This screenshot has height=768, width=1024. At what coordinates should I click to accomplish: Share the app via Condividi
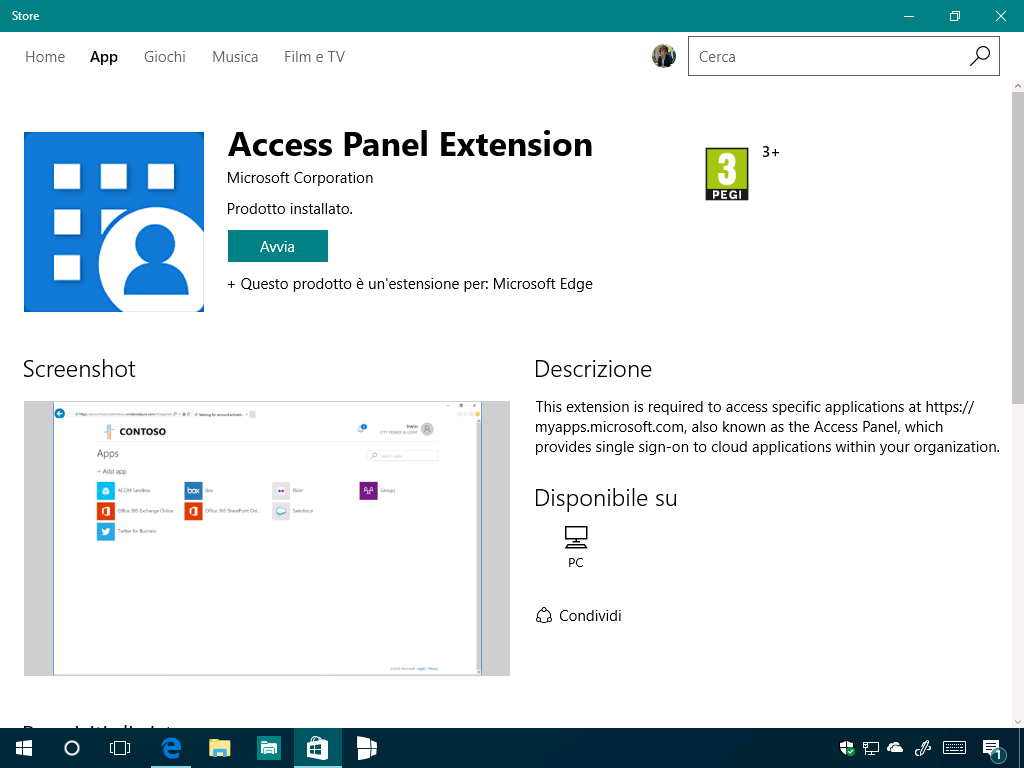[578, 616]
